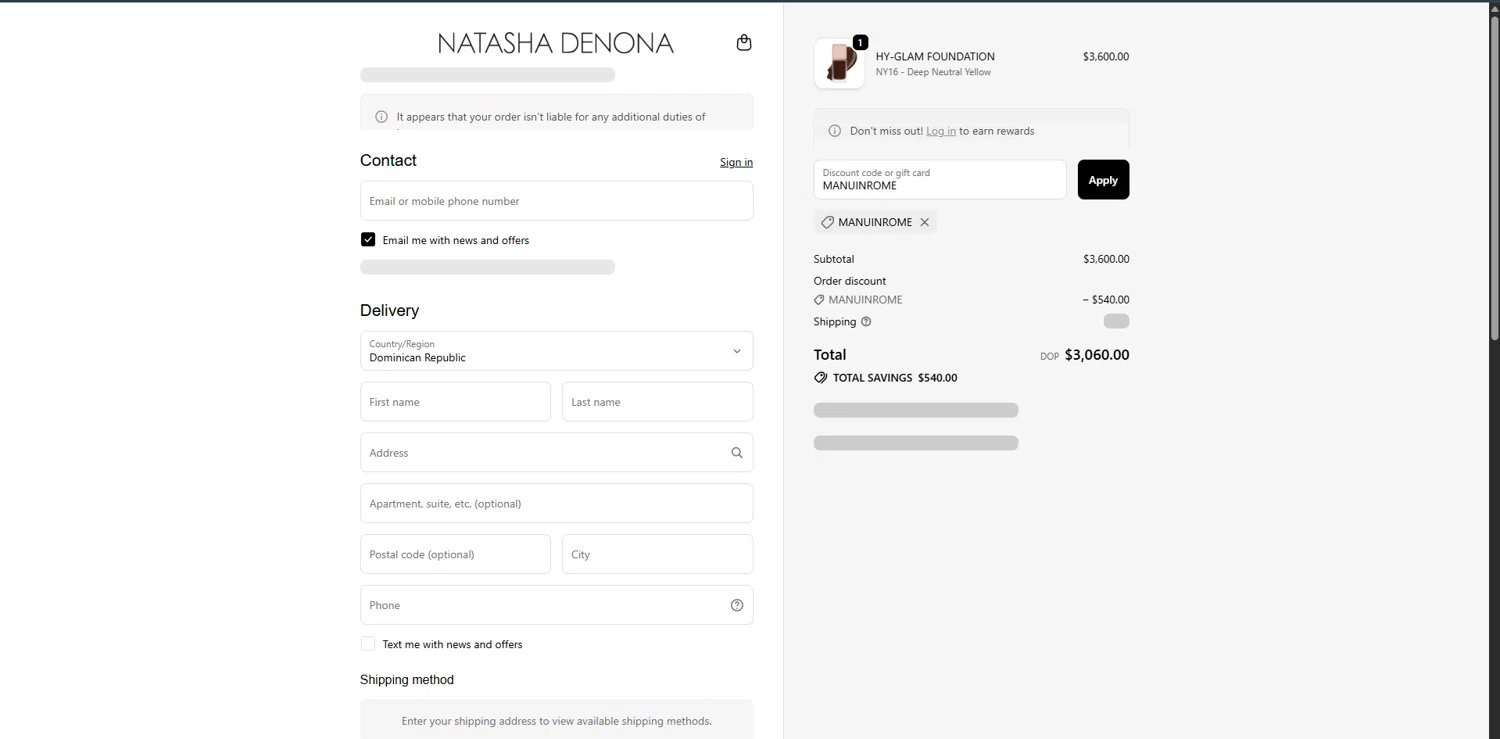Click the Delivery heading
The image size is (1500, 739).
click(389, 310)
